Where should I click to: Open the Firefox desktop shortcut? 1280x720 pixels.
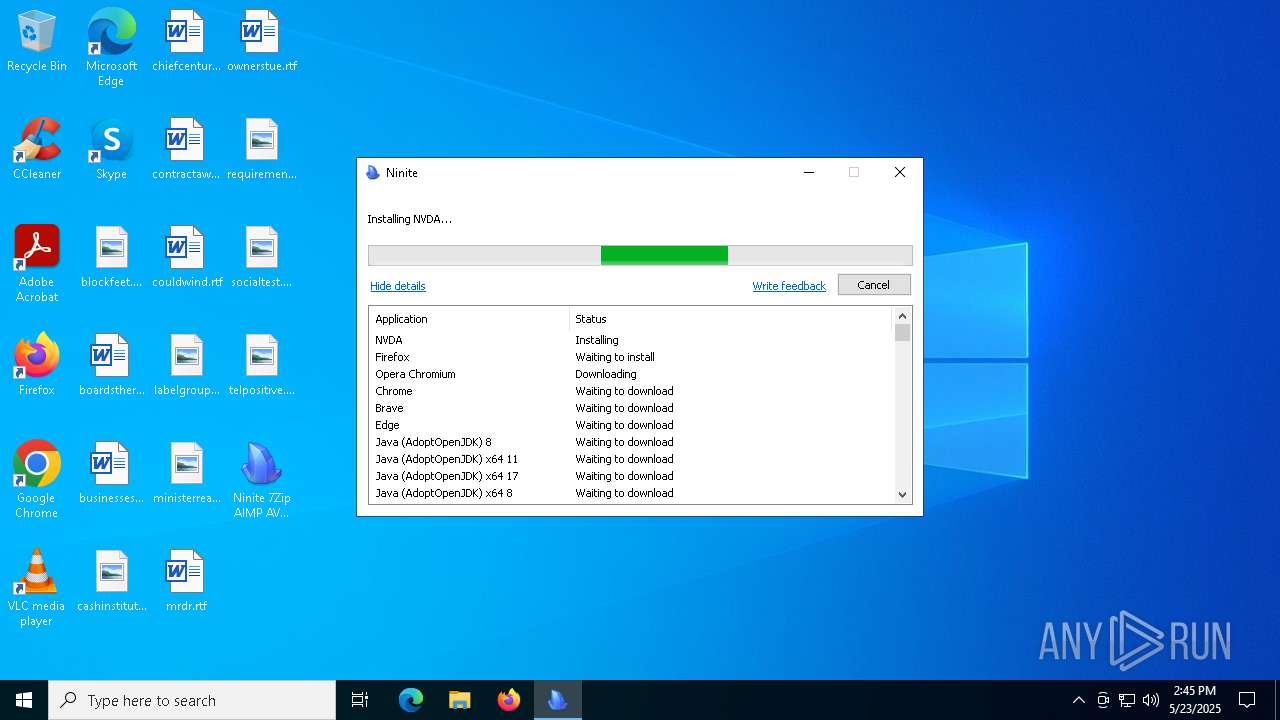(37, 366)
